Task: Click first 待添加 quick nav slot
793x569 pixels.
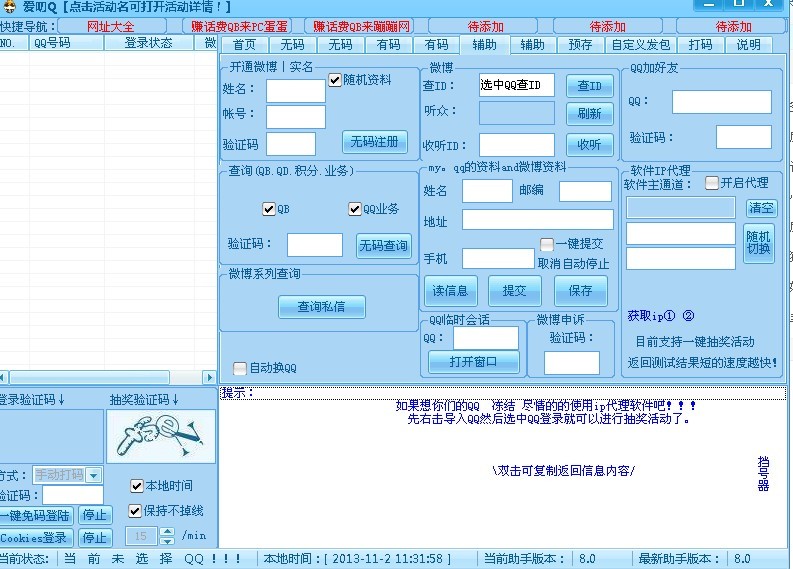Action: point(484,26)
